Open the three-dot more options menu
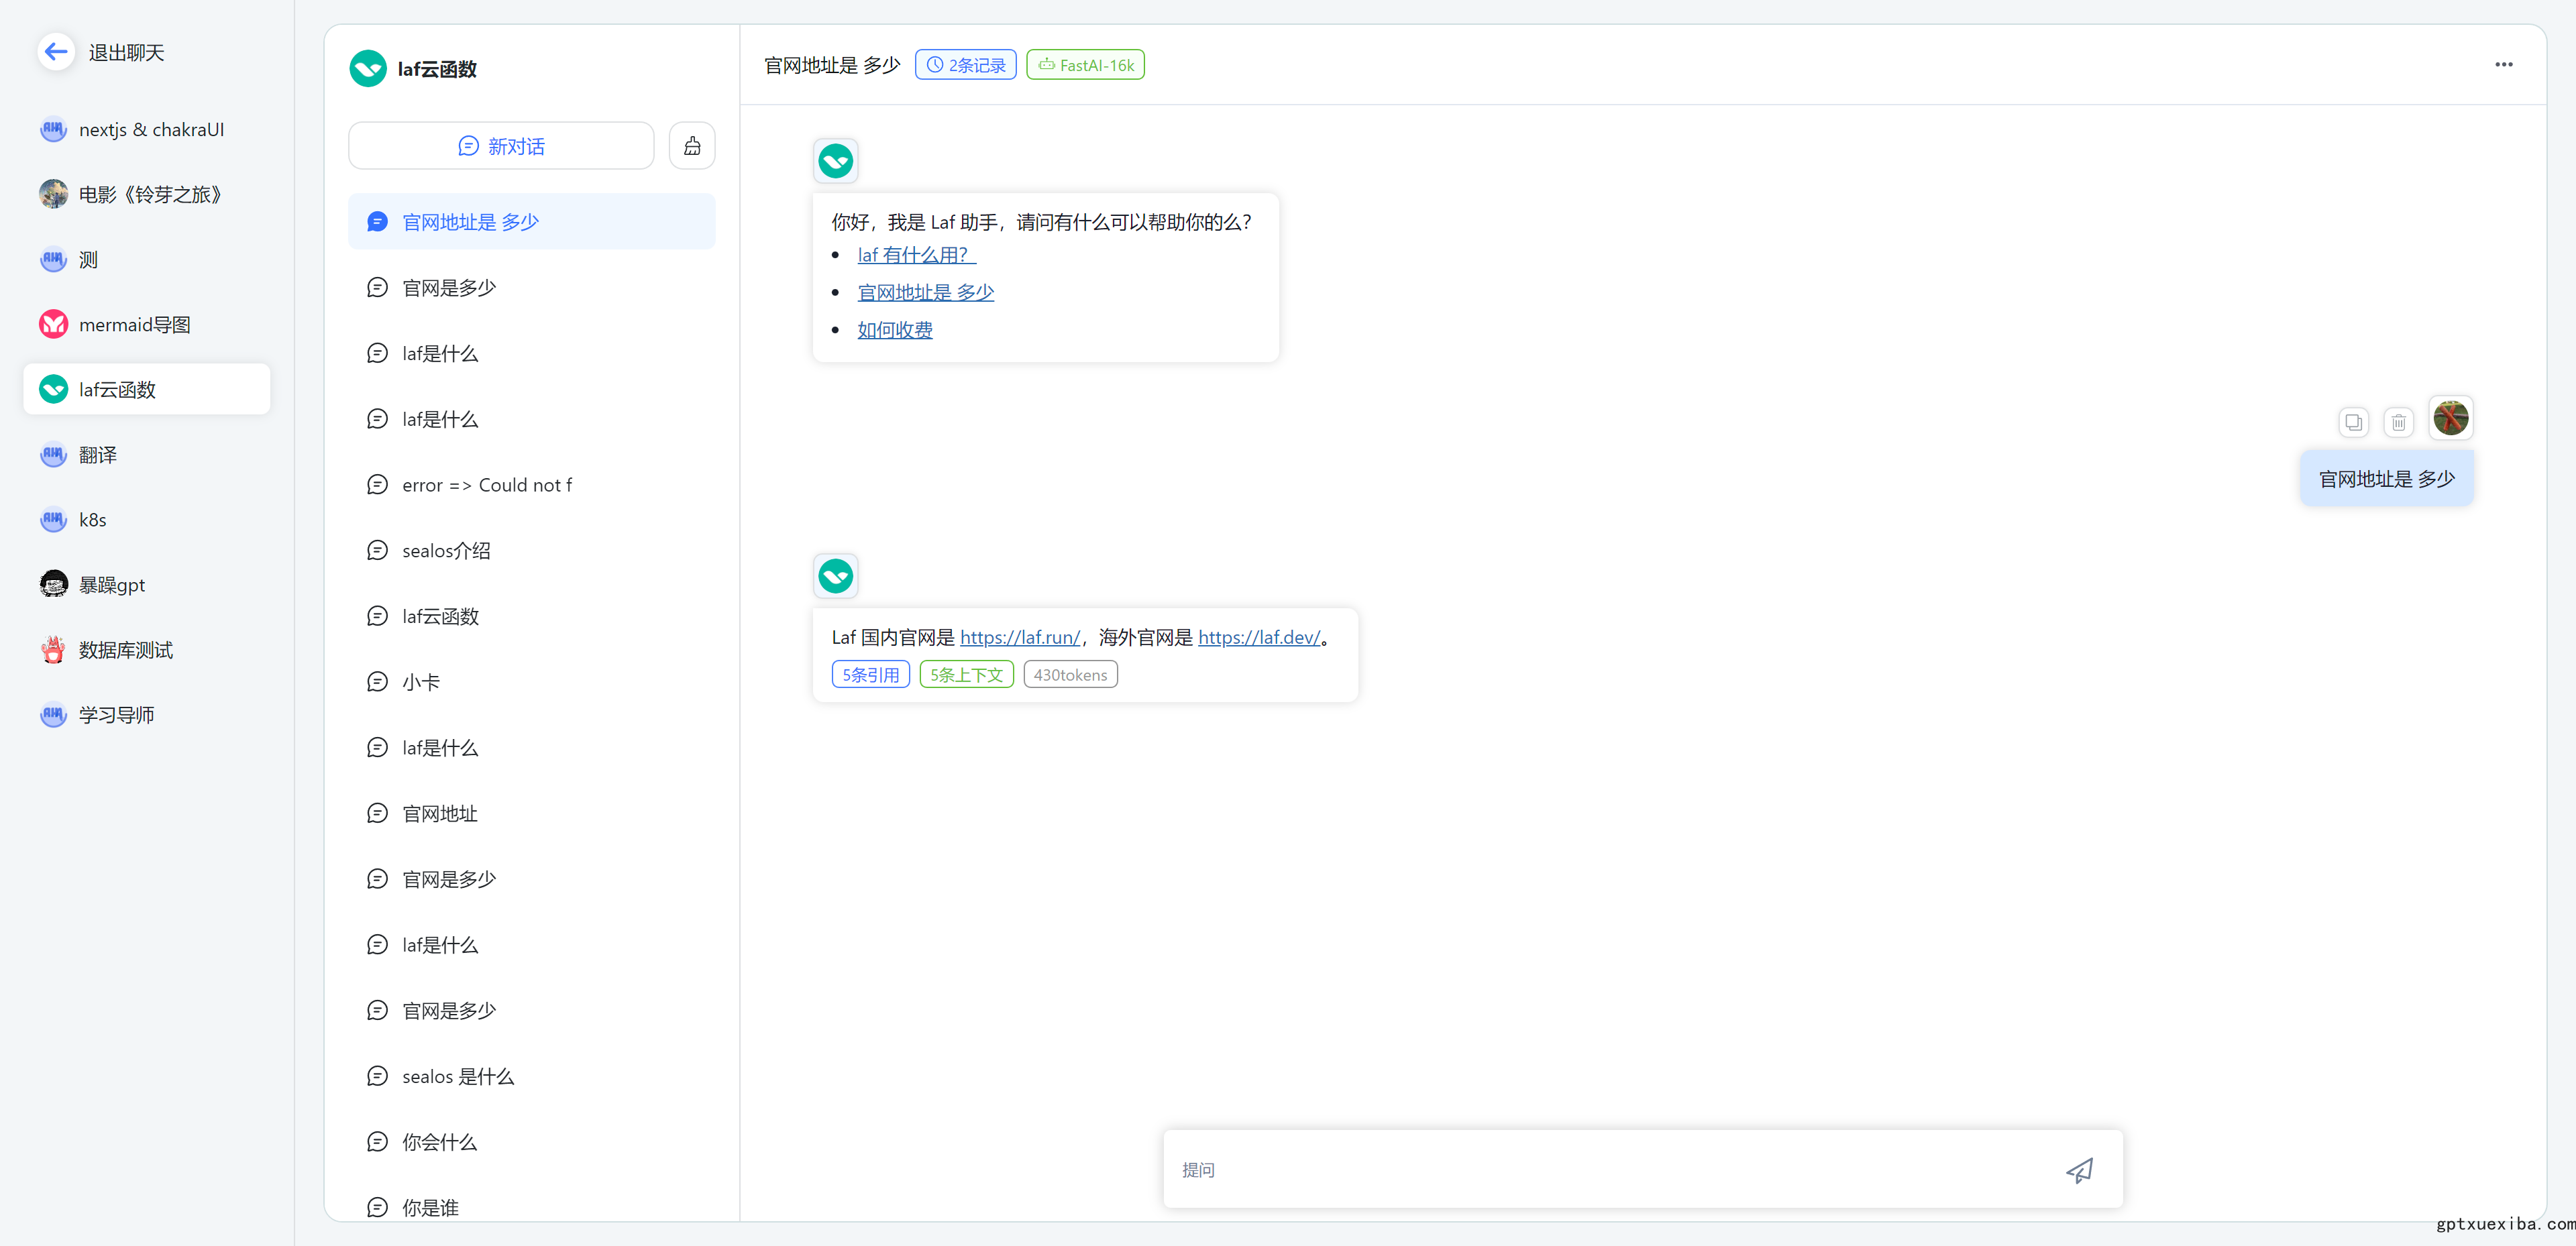 [2503, 65]
